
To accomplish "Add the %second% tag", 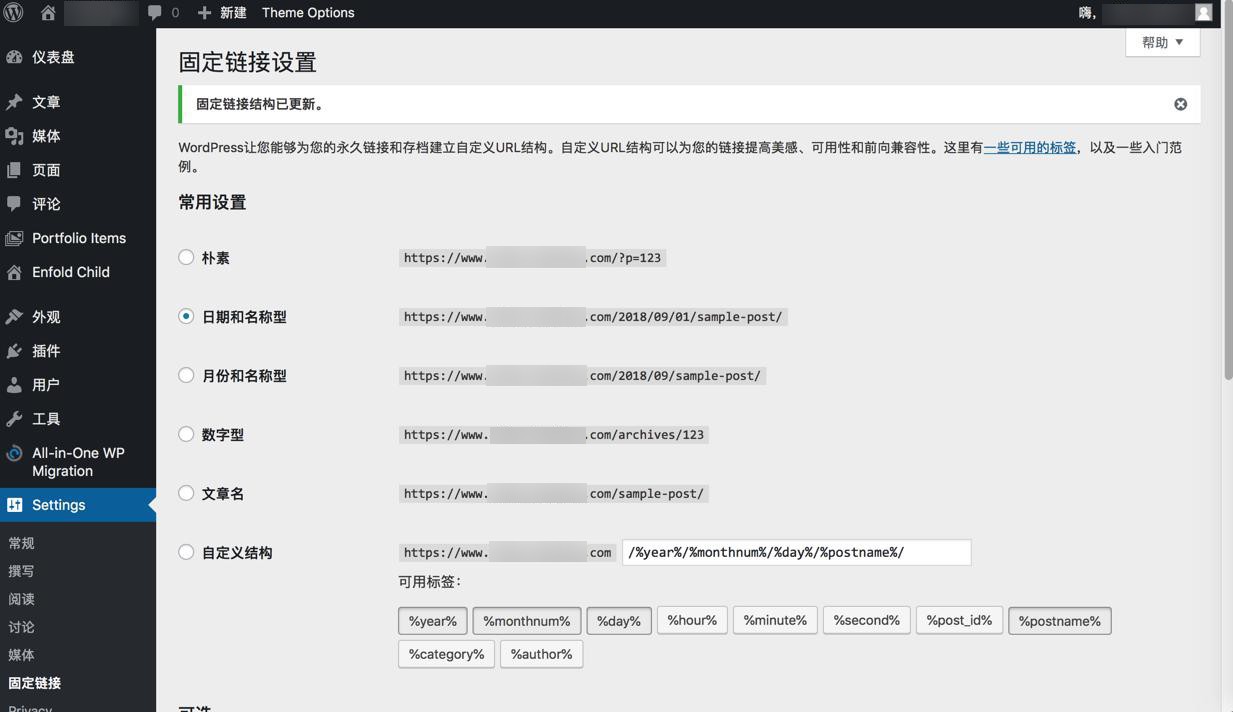I will coord(866,620).
